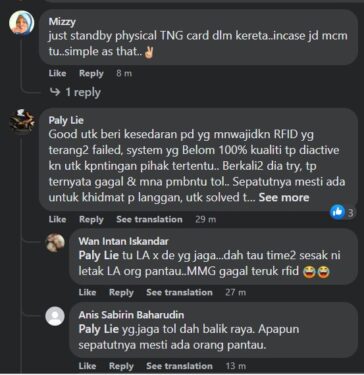This screenshot has width=364, height=375.
Task: Like Wan Intan Iskandar's reply
Action: tap(87, 292)
